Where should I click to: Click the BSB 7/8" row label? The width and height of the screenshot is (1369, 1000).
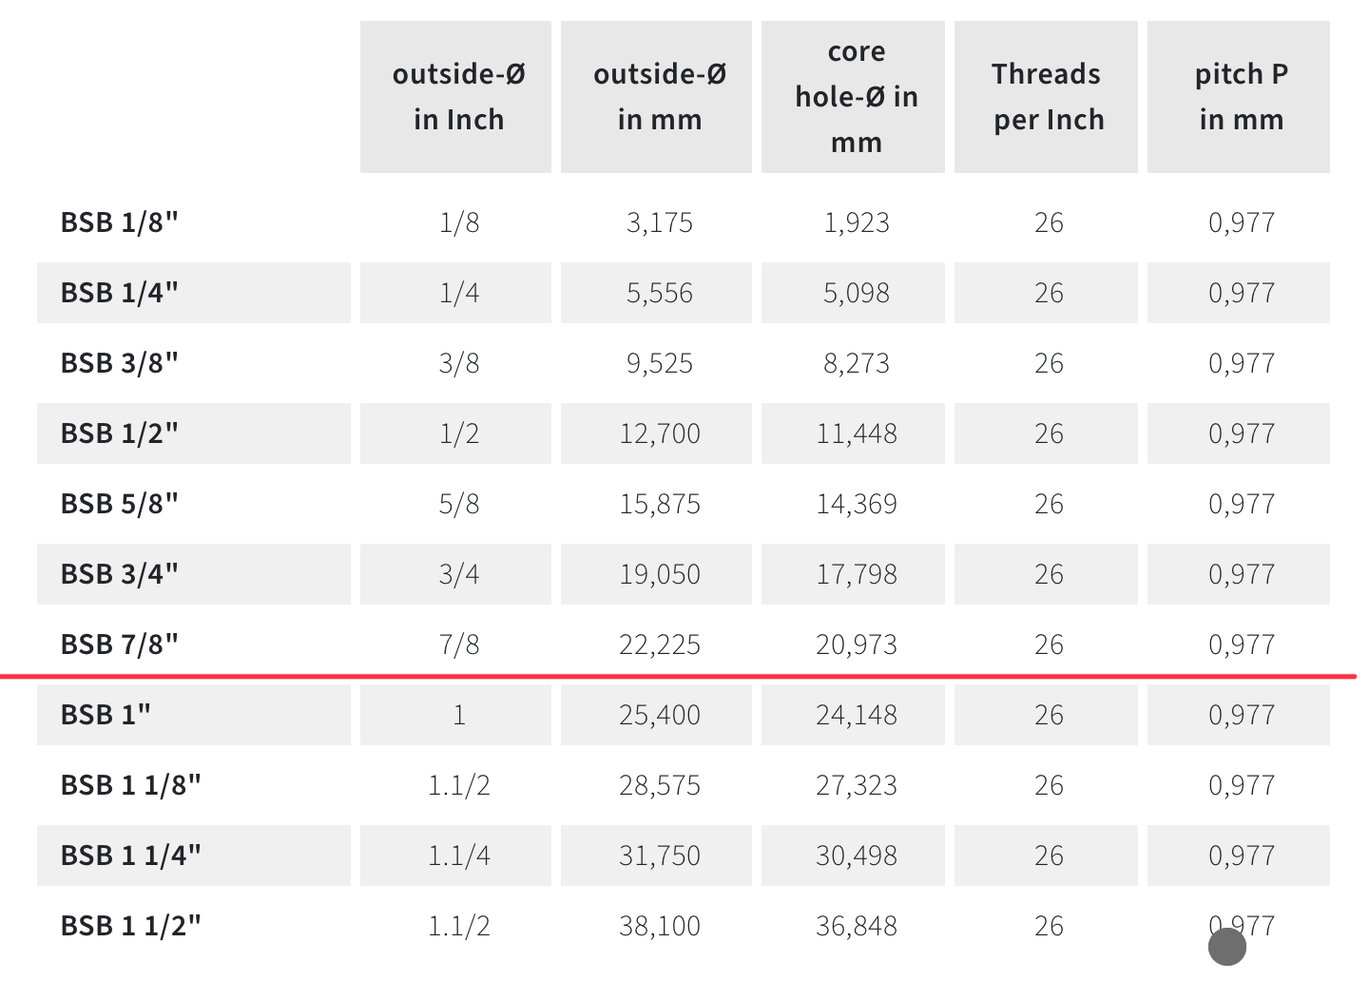(x=119, y=645)
